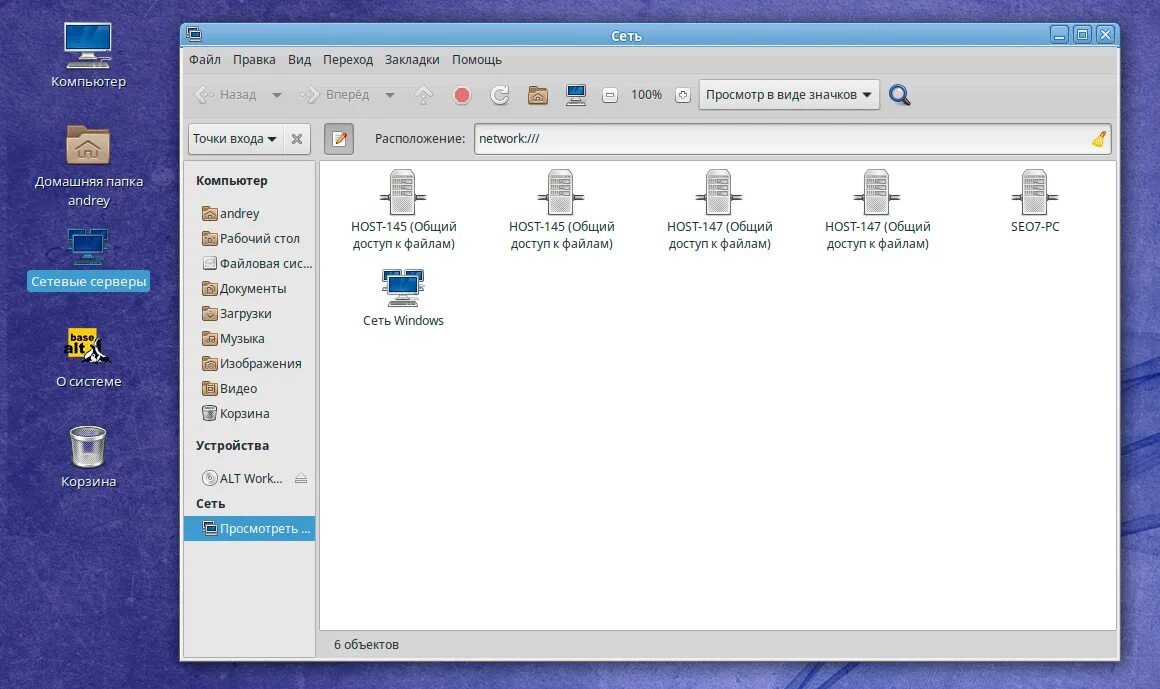Toggle the location bar edit pencil
The width and height of the screenshot is (1160, 689).
339,139
